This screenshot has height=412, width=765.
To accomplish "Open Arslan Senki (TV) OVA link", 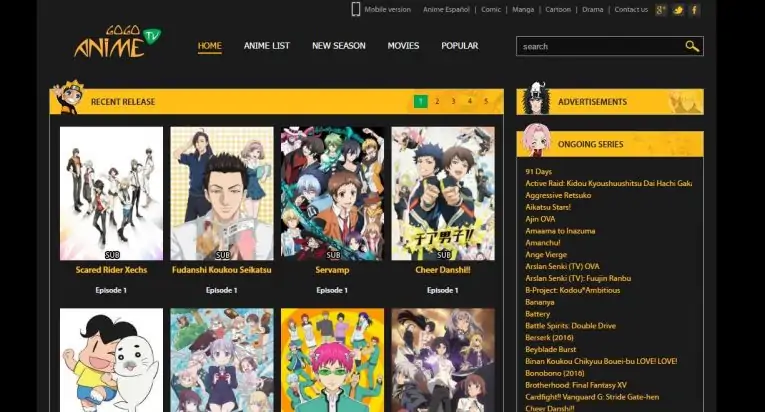I will pos(562,266).
